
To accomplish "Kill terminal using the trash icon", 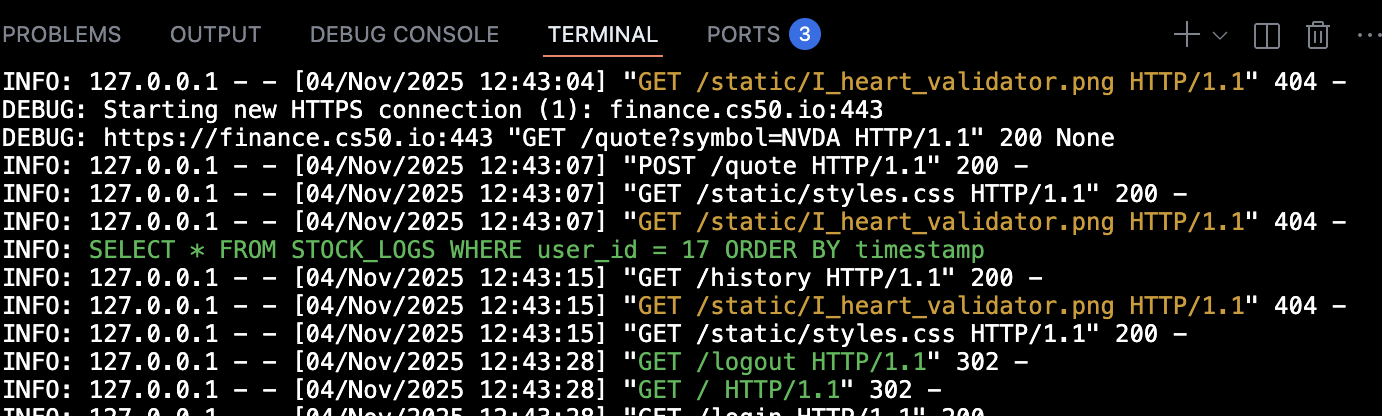I will (x=1318, y=36).
